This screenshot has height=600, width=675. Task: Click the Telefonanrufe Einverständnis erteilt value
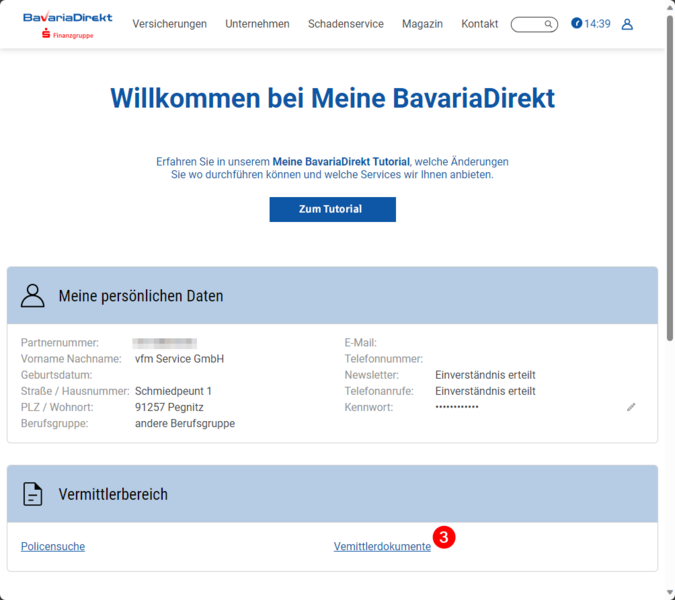pos(485,391)
